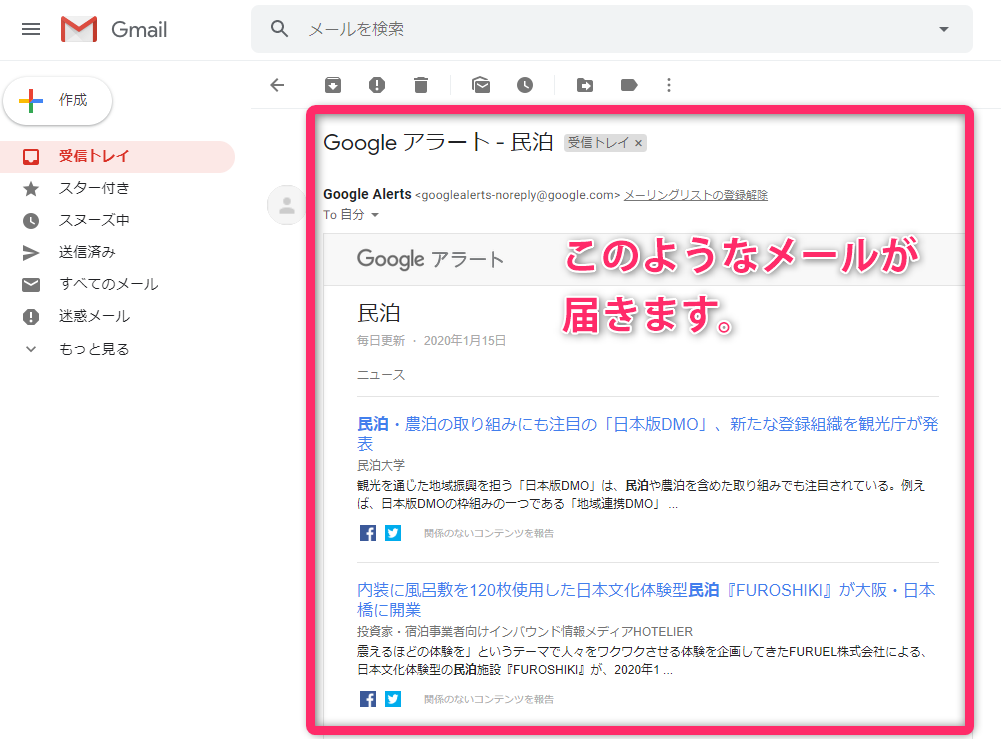The width and height of the screenshot is (1001, 739).
Task: Click the sender avatar icon
Action: point(287,205)
